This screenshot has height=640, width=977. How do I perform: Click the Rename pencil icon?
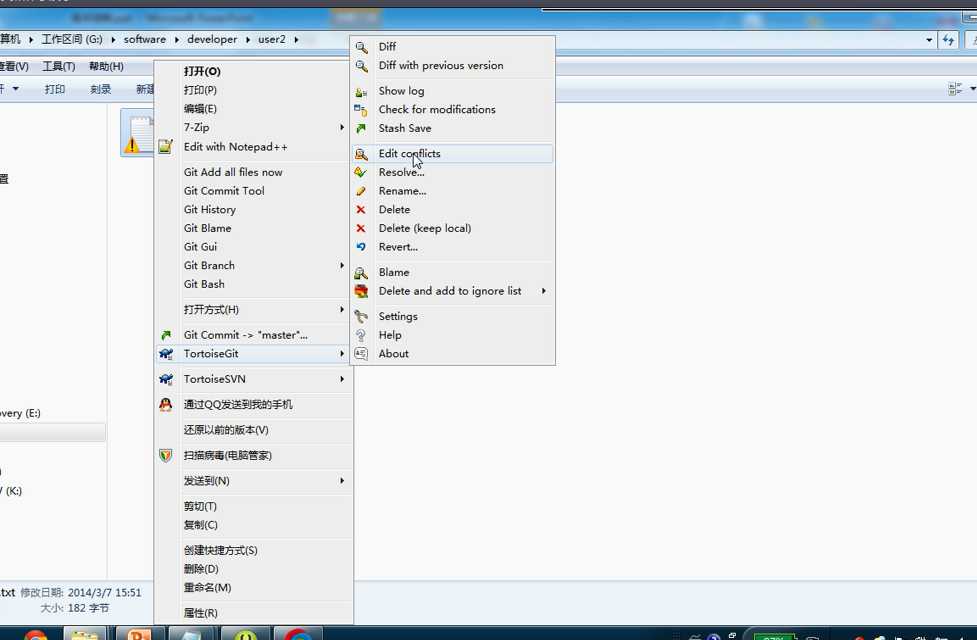(x=361, y=191)
